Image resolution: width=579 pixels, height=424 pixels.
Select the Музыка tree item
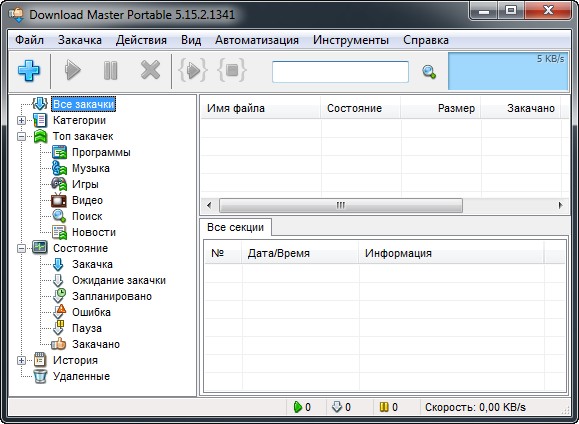click(91, 168)
